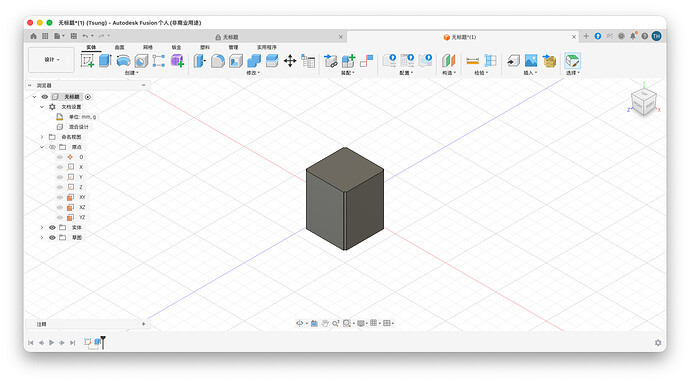690x382 pixels.
Task: Select the extrude feature in timeline
Action: pyautogui.click(x=97, y=342)
